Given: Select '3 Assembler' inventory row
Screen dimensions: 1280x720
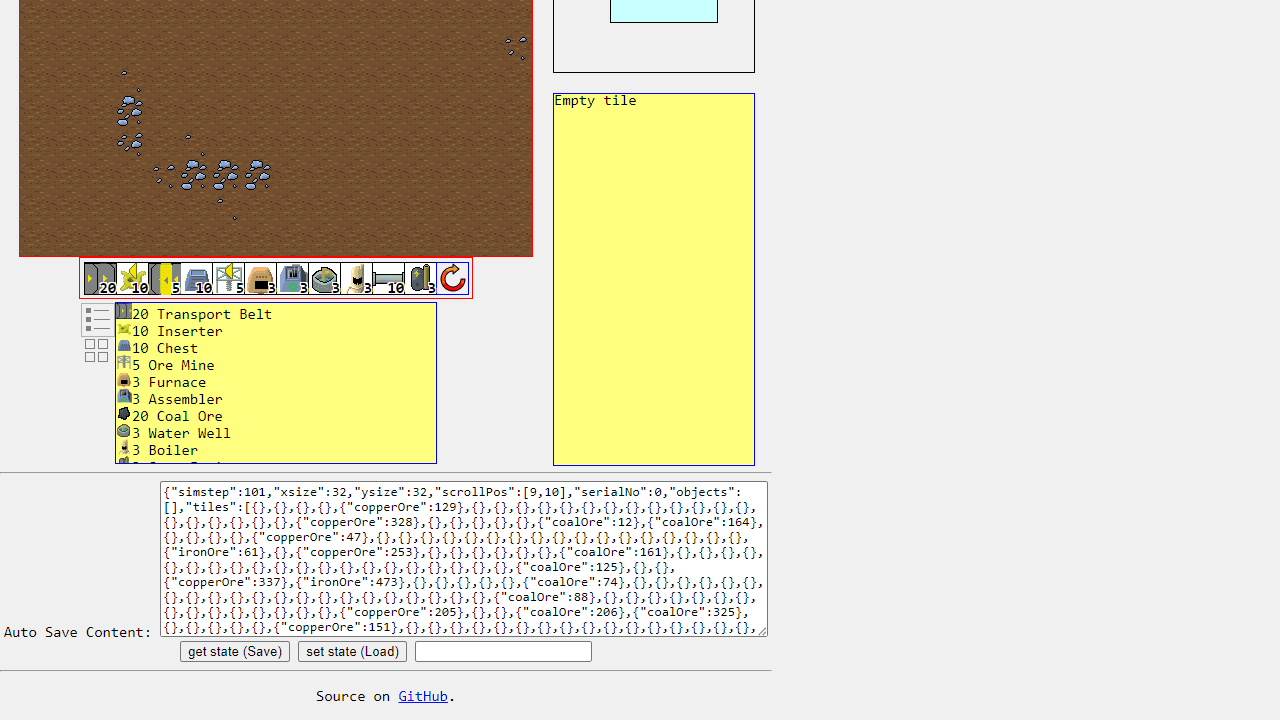Looking at the screenshot, I should coord(275,398).
